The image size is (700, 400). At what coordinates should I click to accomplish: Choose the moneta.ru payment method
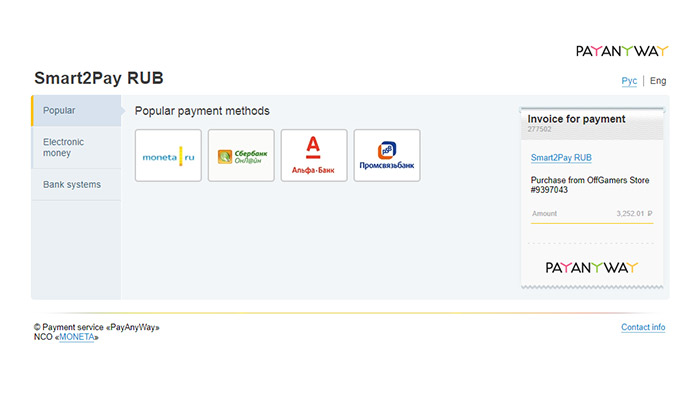[x=168, y=155]
